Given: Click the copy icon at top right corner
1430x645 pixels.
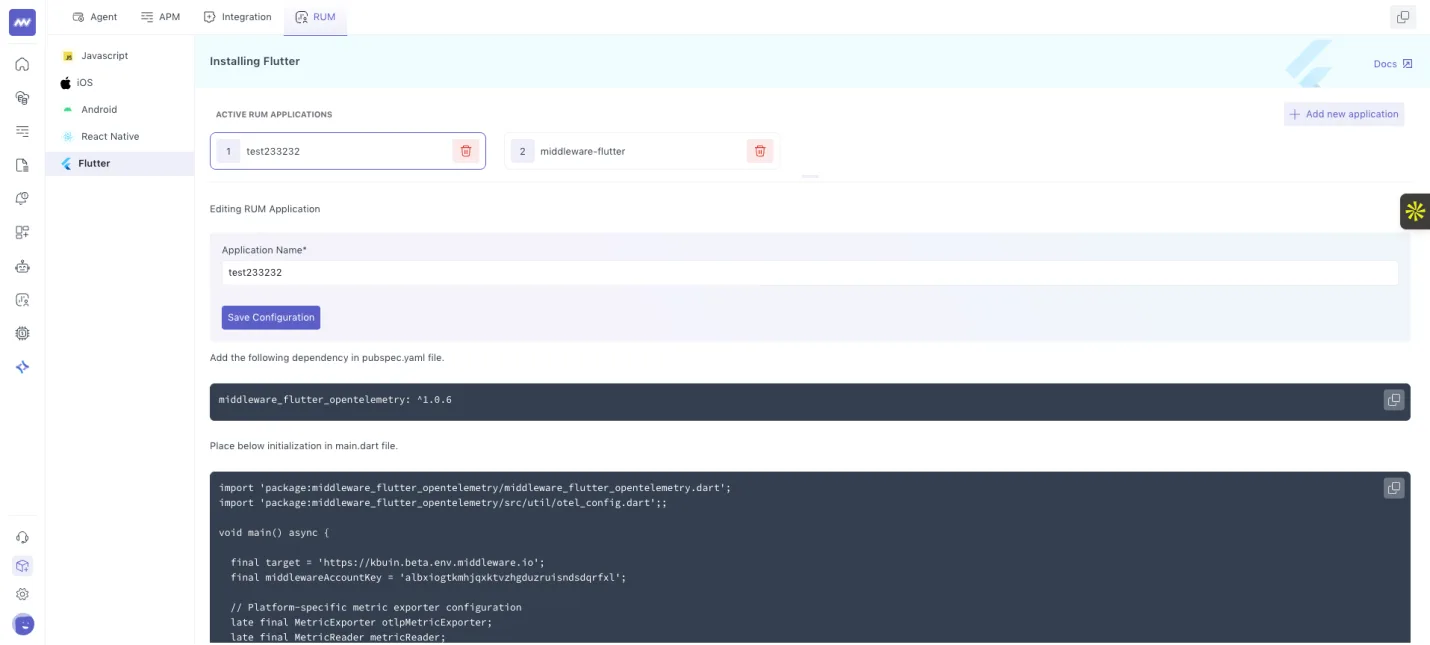Looking at the screenshot, I should point(1403,17).
